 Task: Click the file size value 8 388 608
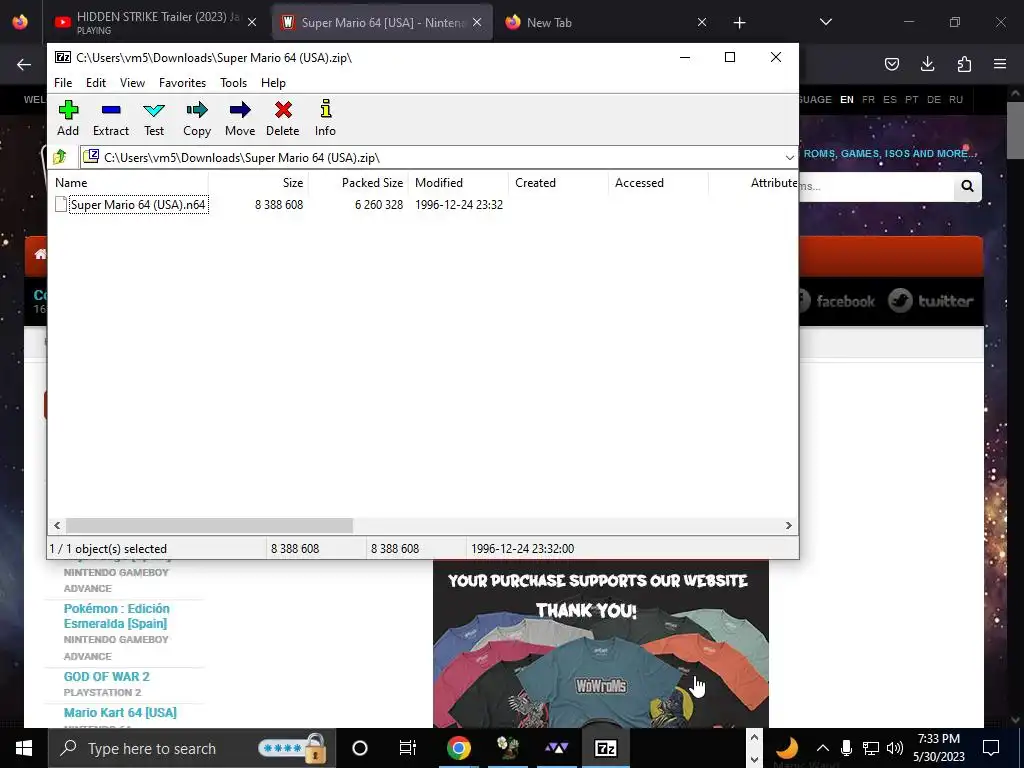279,204
